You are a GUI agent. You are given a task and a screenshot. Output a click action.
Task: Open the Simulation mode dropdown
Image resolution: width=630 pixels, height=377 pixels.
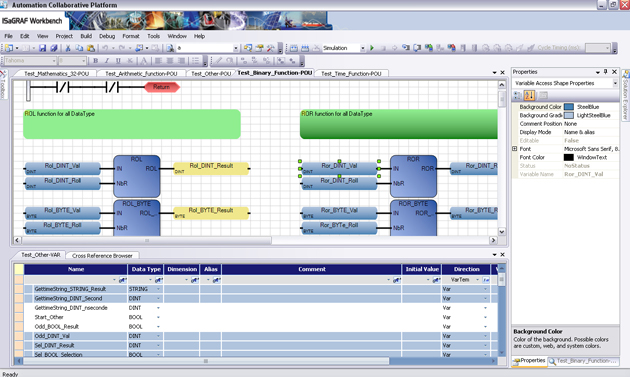pyautogui.click(x=362, y=48)
